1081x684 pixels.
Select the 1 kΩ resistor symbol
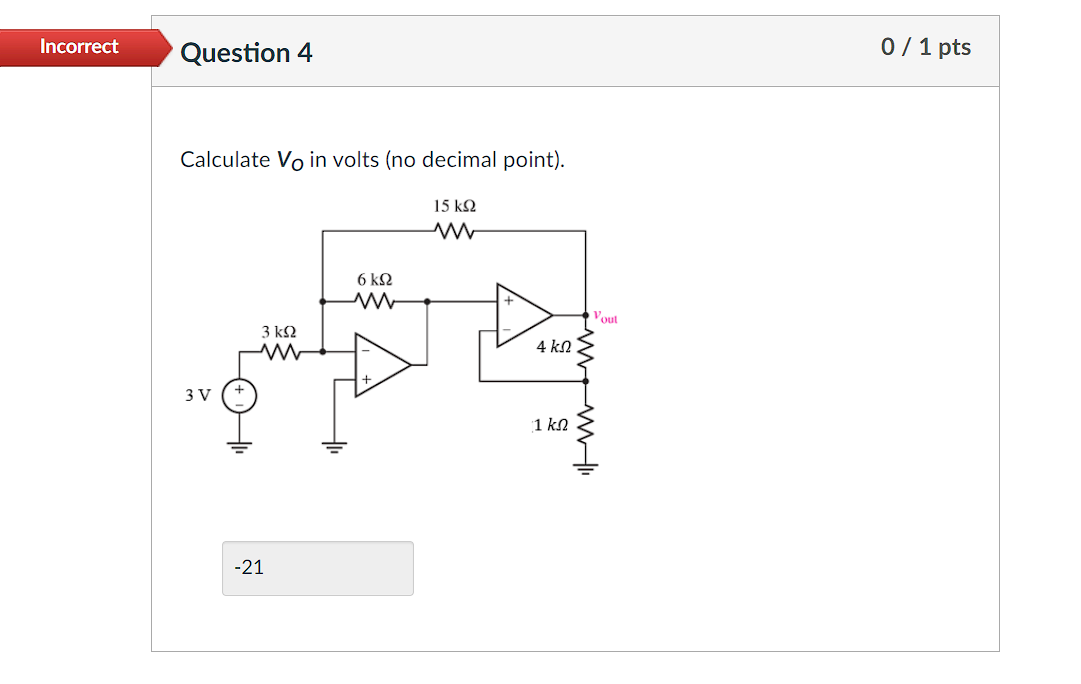pyautogui.click(x=584, y=422)
